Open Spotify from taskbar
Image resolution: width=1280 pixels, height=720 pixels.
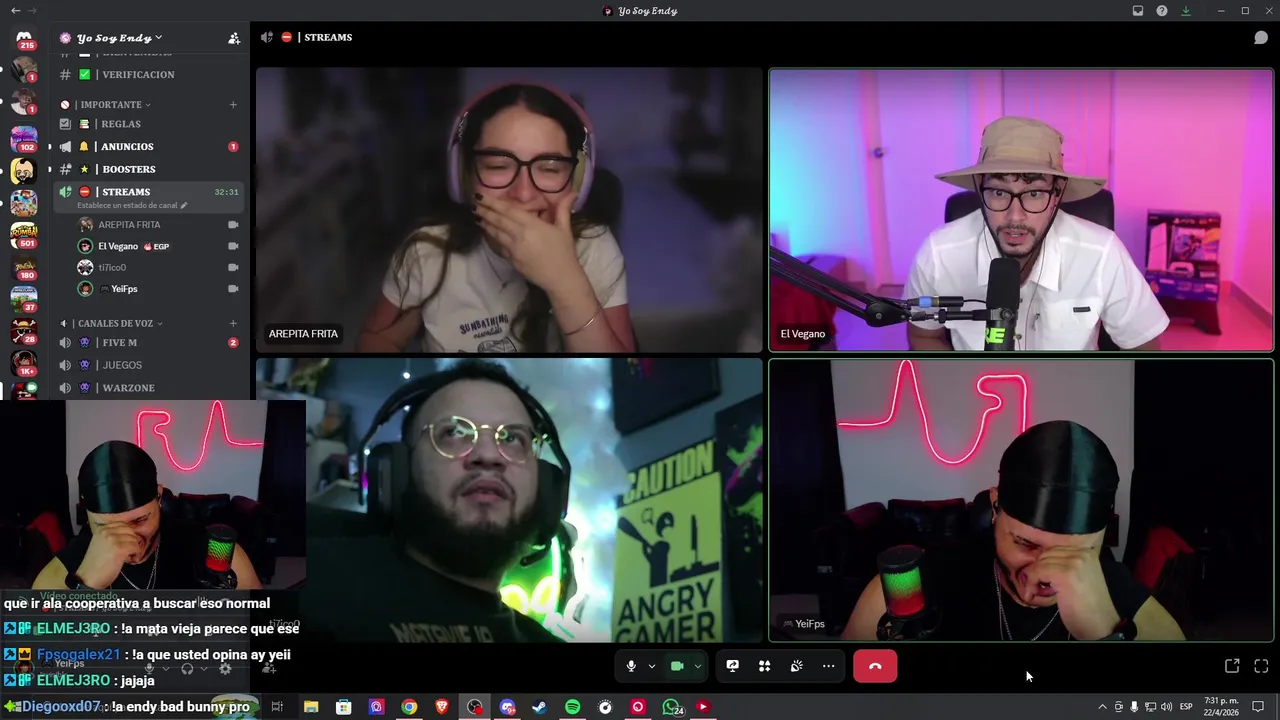[572, 707]
